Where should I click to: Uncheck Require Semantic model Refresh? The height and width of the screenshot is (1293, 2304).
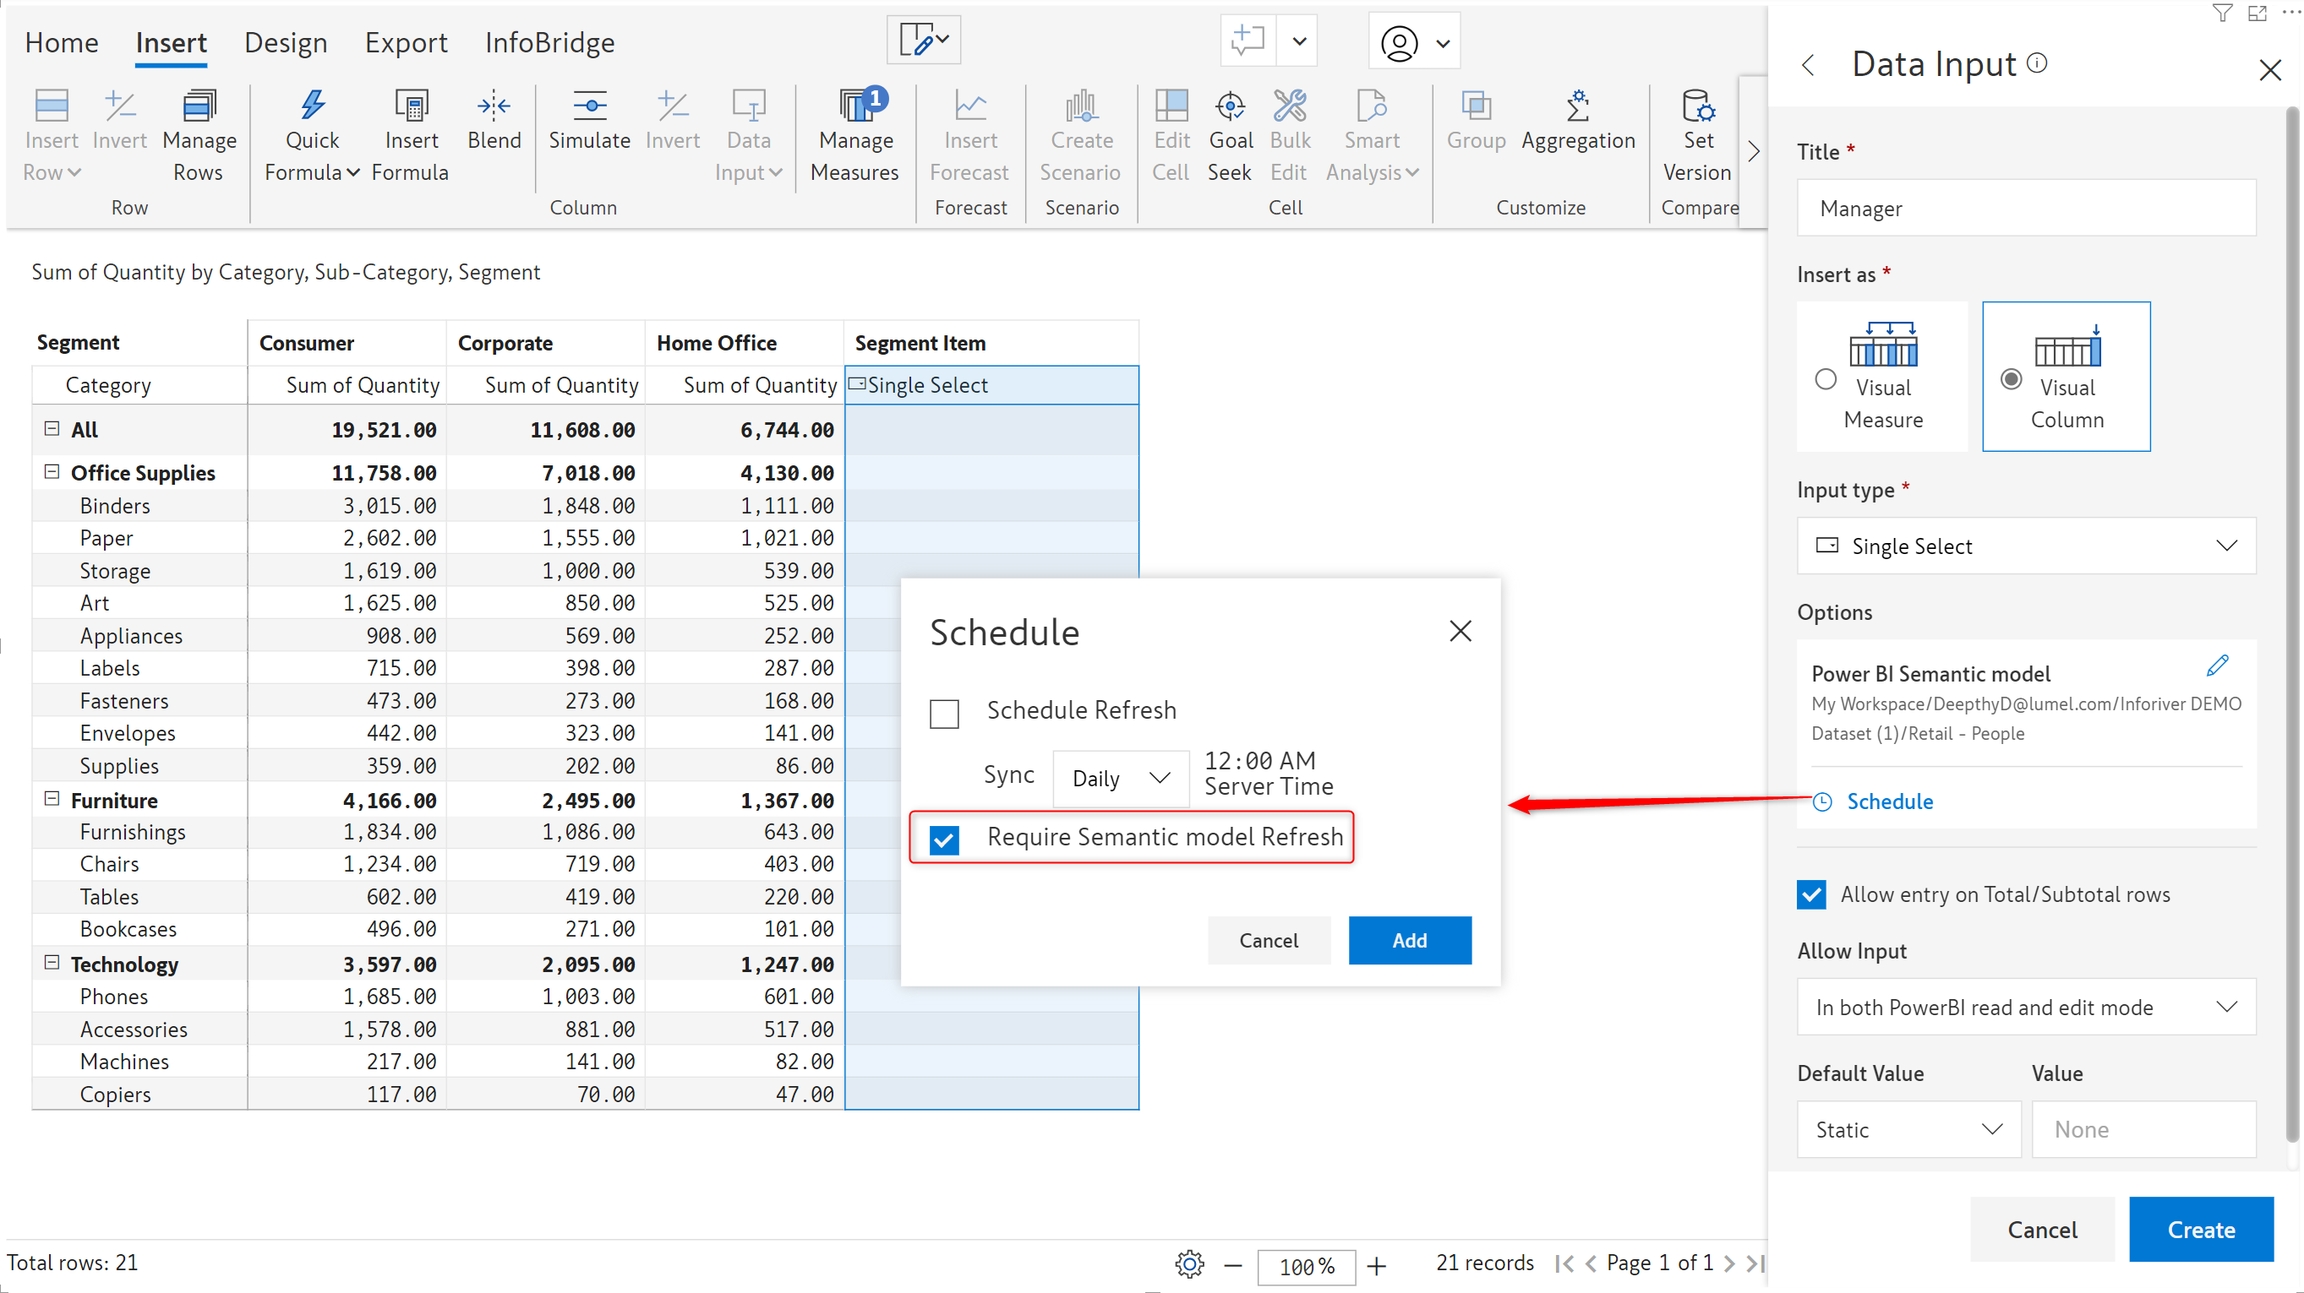(x=944, y=839)
